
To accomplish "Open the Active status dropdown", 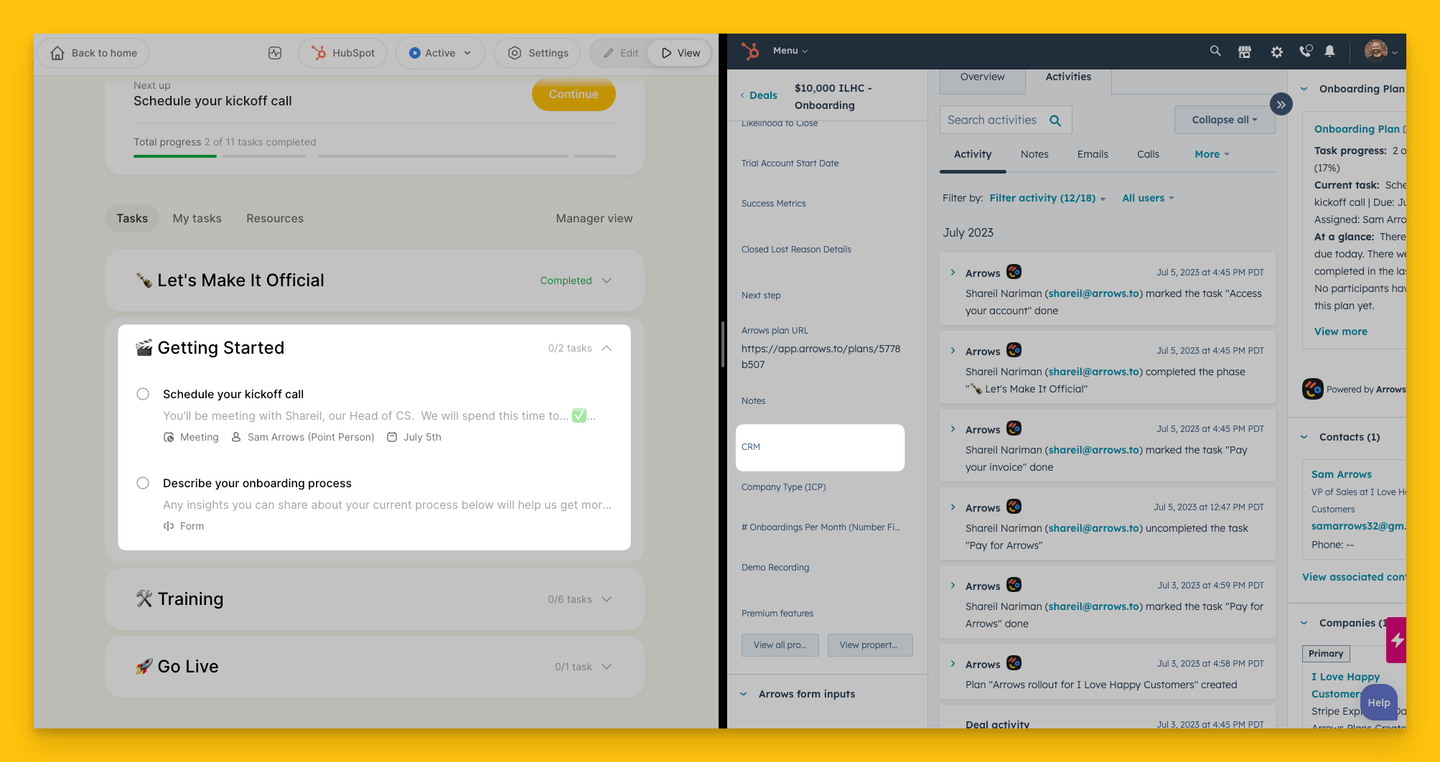I will pos(440,53).
